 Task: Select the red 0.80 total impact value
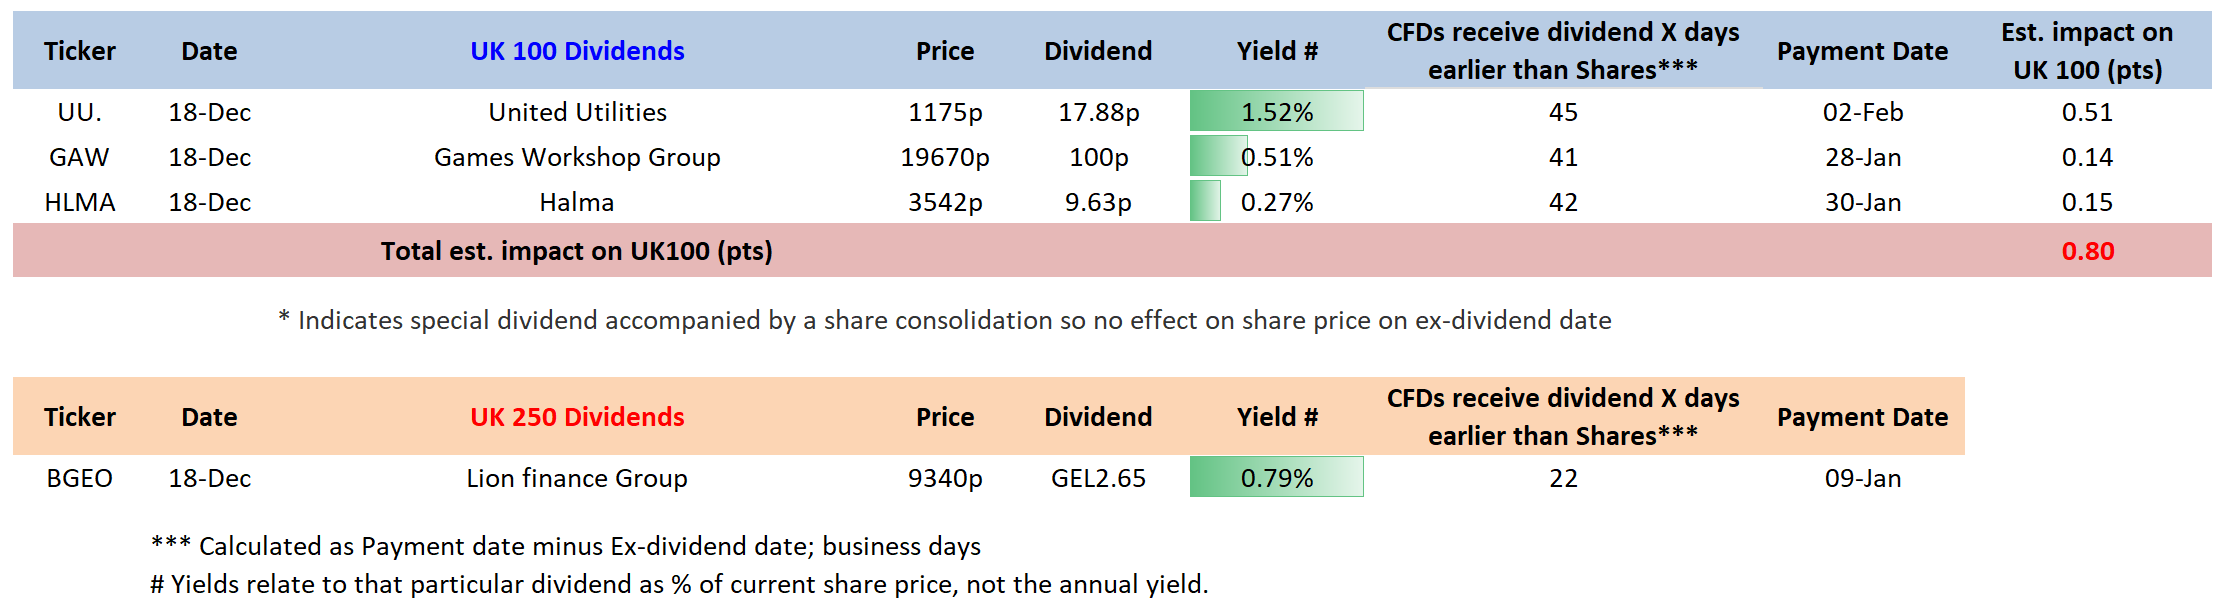pos(2087,251)
